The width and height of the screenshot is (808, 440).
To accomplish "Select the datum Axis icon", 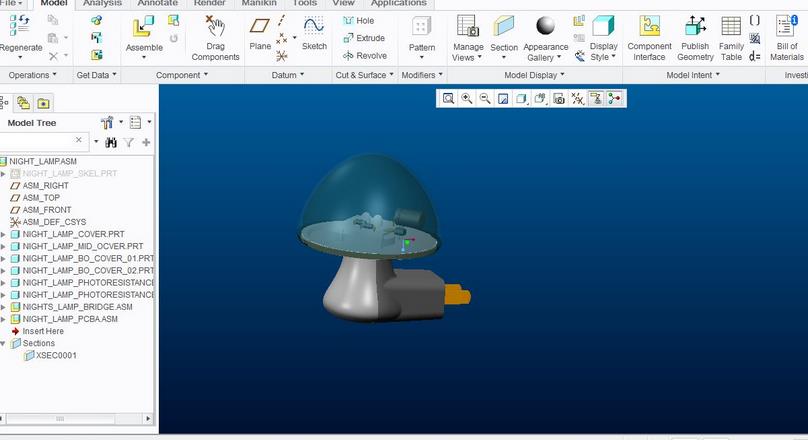I will (x=281, y=21).
